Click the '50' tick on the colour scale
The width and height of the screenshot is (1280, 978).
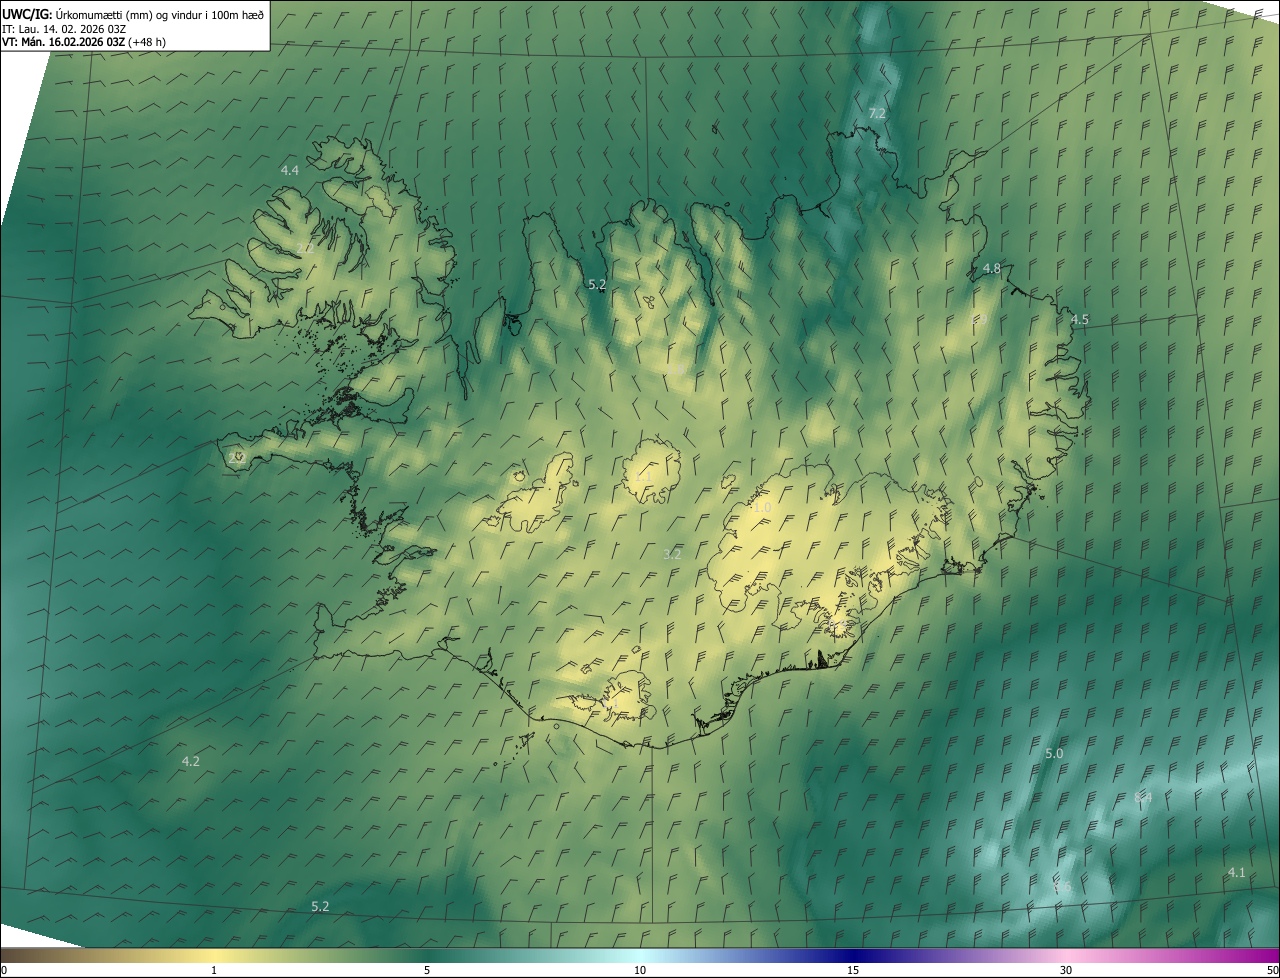tap(1272, 970)
